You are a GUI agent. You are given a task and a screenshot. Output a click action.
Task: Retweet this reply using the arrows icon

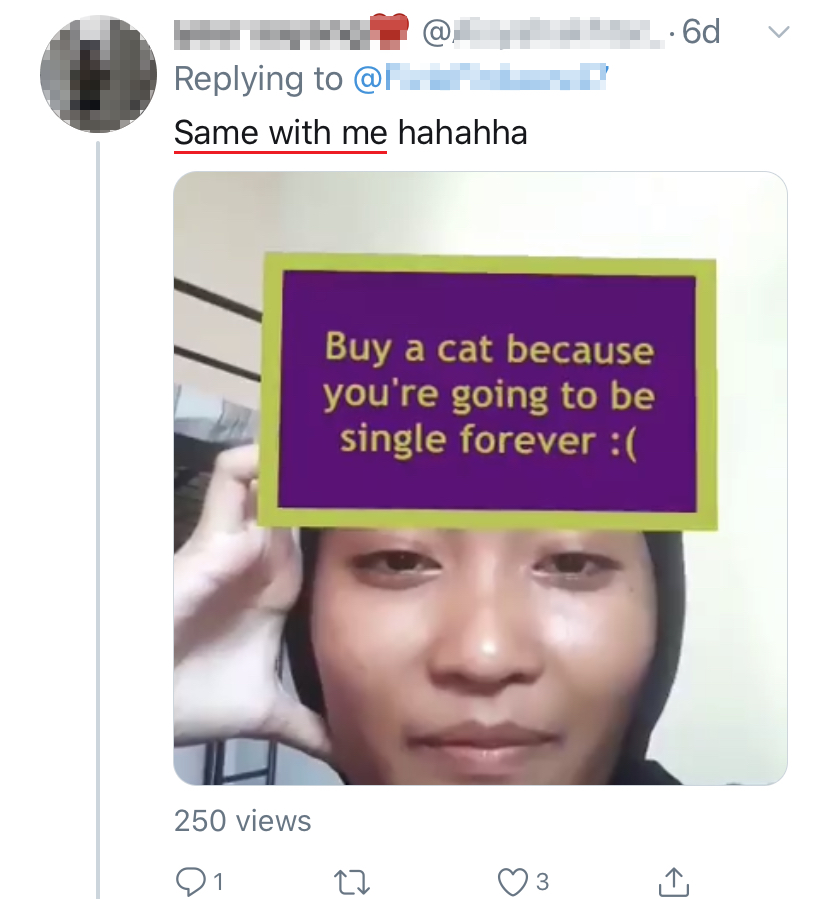coord(349,881)
